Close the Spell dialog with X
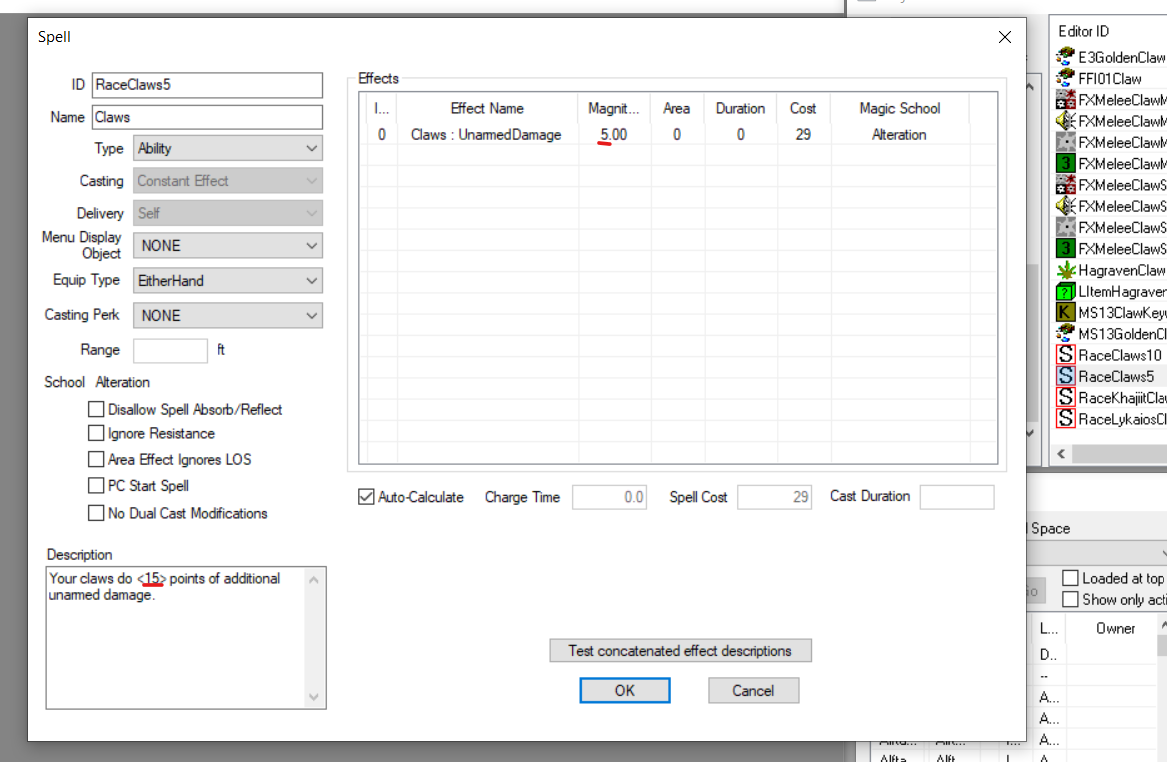This screenshot has height=762, width=1167. (x=1005, y=37)
